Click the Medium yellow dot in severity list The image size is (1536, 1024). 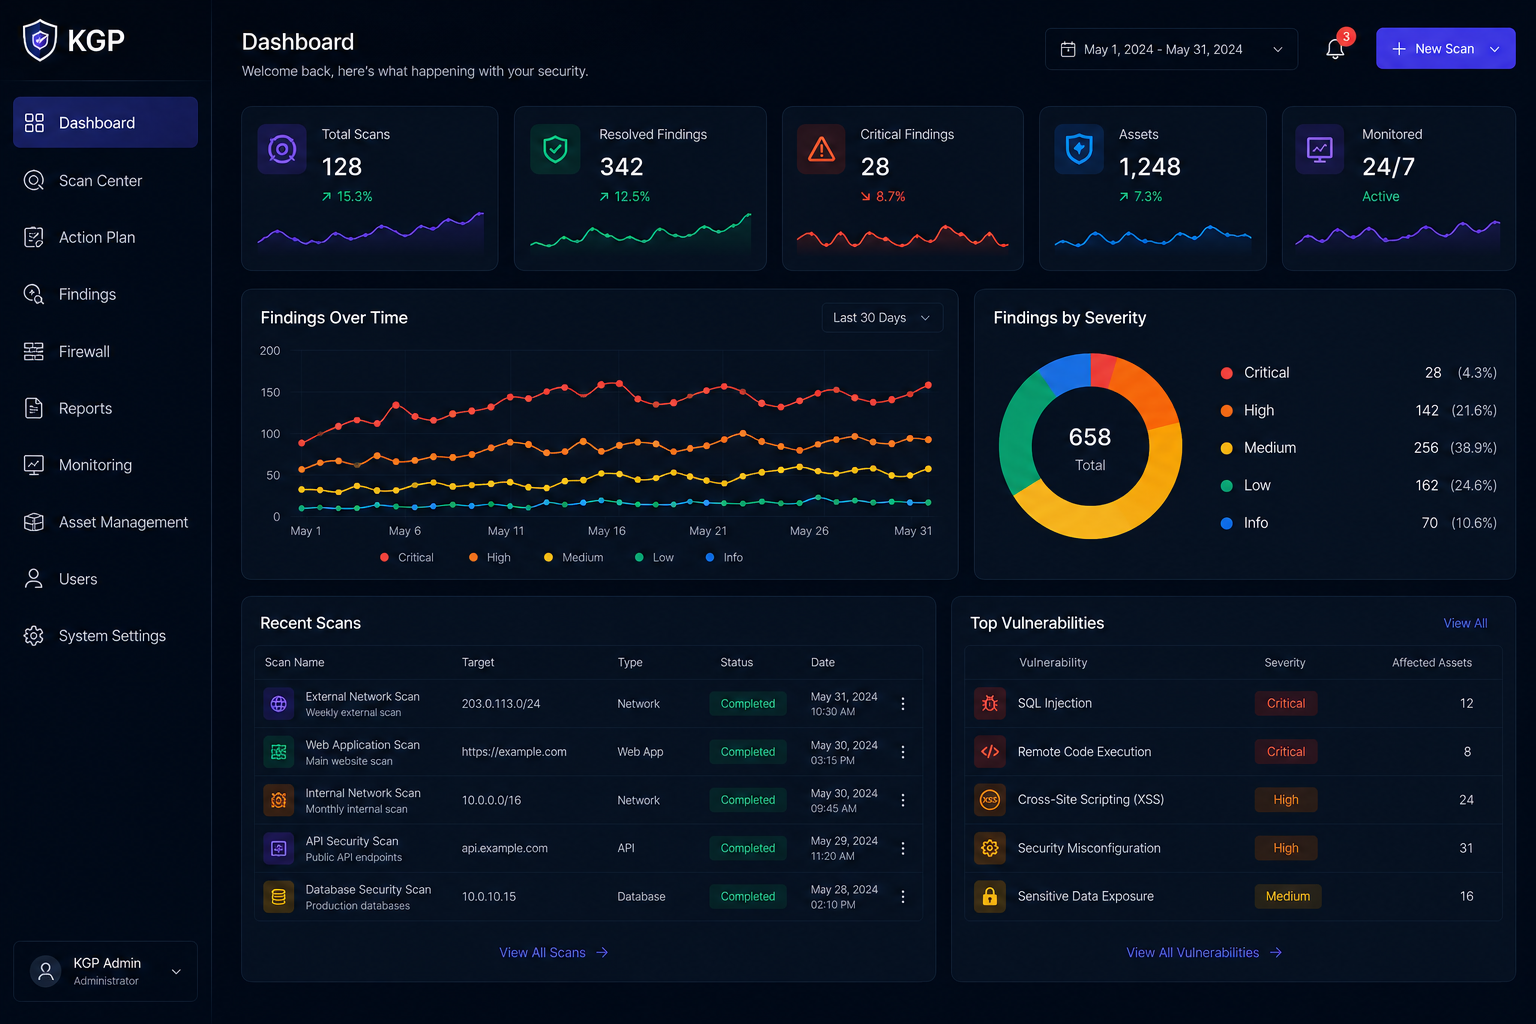(1227, 448)
